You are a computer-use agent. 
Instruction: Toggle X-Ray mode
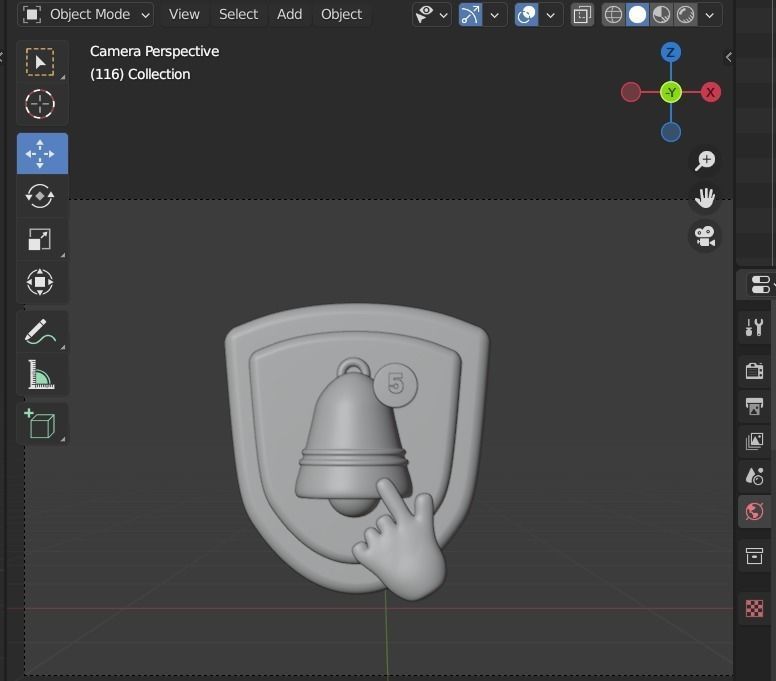click(582, 15)
